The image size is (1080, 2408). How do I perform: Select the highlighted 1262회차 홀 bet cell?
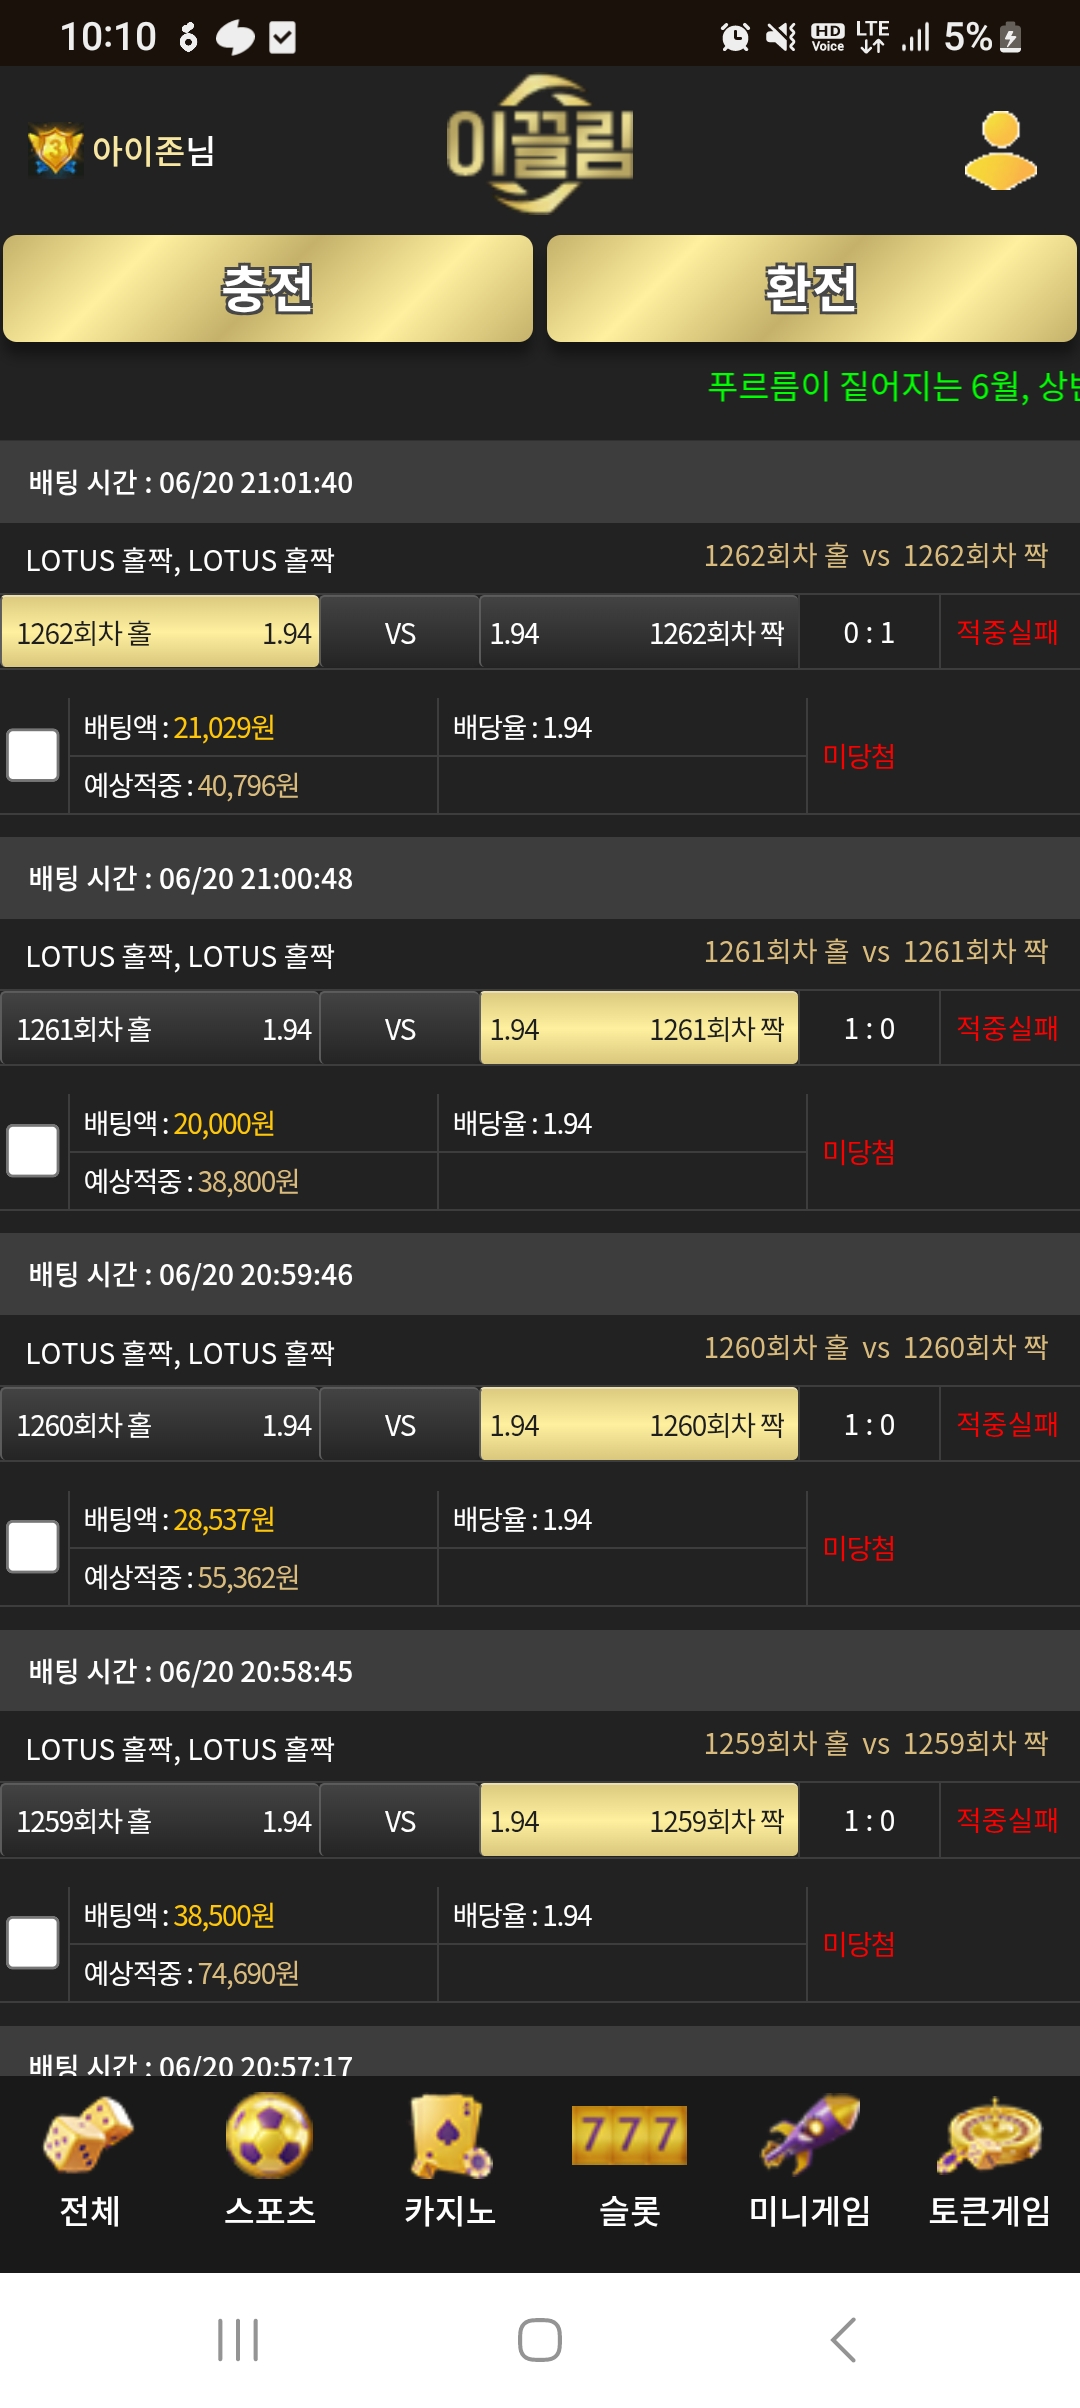[x=160, y=632]
